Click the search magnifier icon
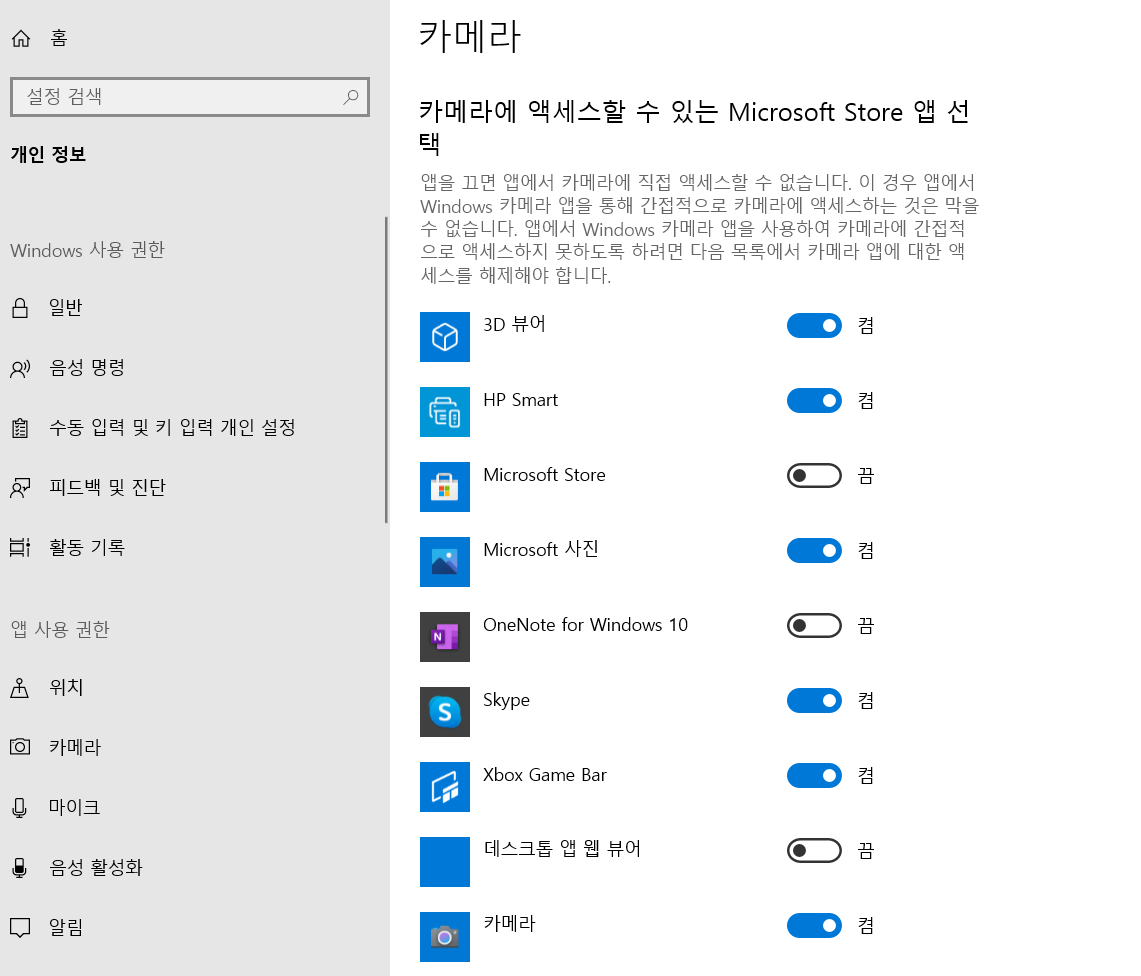Image resolution: width=1141 pixels, height=976 pixels. point(351,97)
